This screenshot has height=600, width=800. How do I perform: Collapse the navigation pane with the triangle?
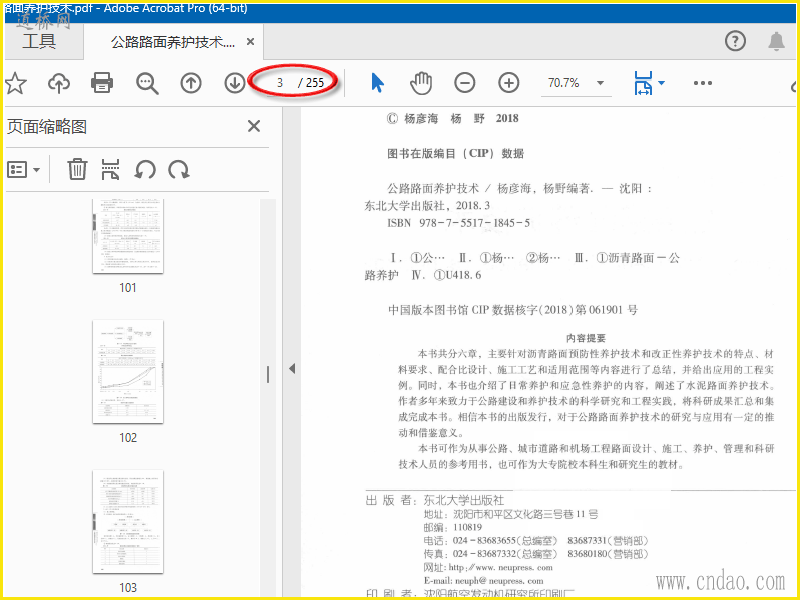point(292,368)
